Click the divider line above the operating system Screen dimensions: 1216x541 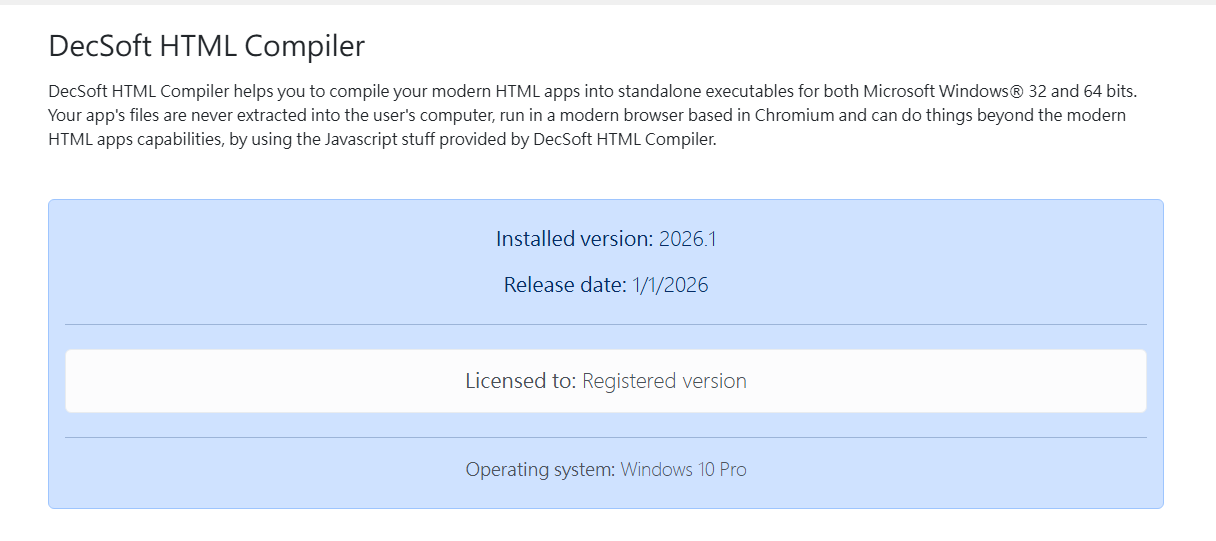pyautogui.click(x=605, y=437)
